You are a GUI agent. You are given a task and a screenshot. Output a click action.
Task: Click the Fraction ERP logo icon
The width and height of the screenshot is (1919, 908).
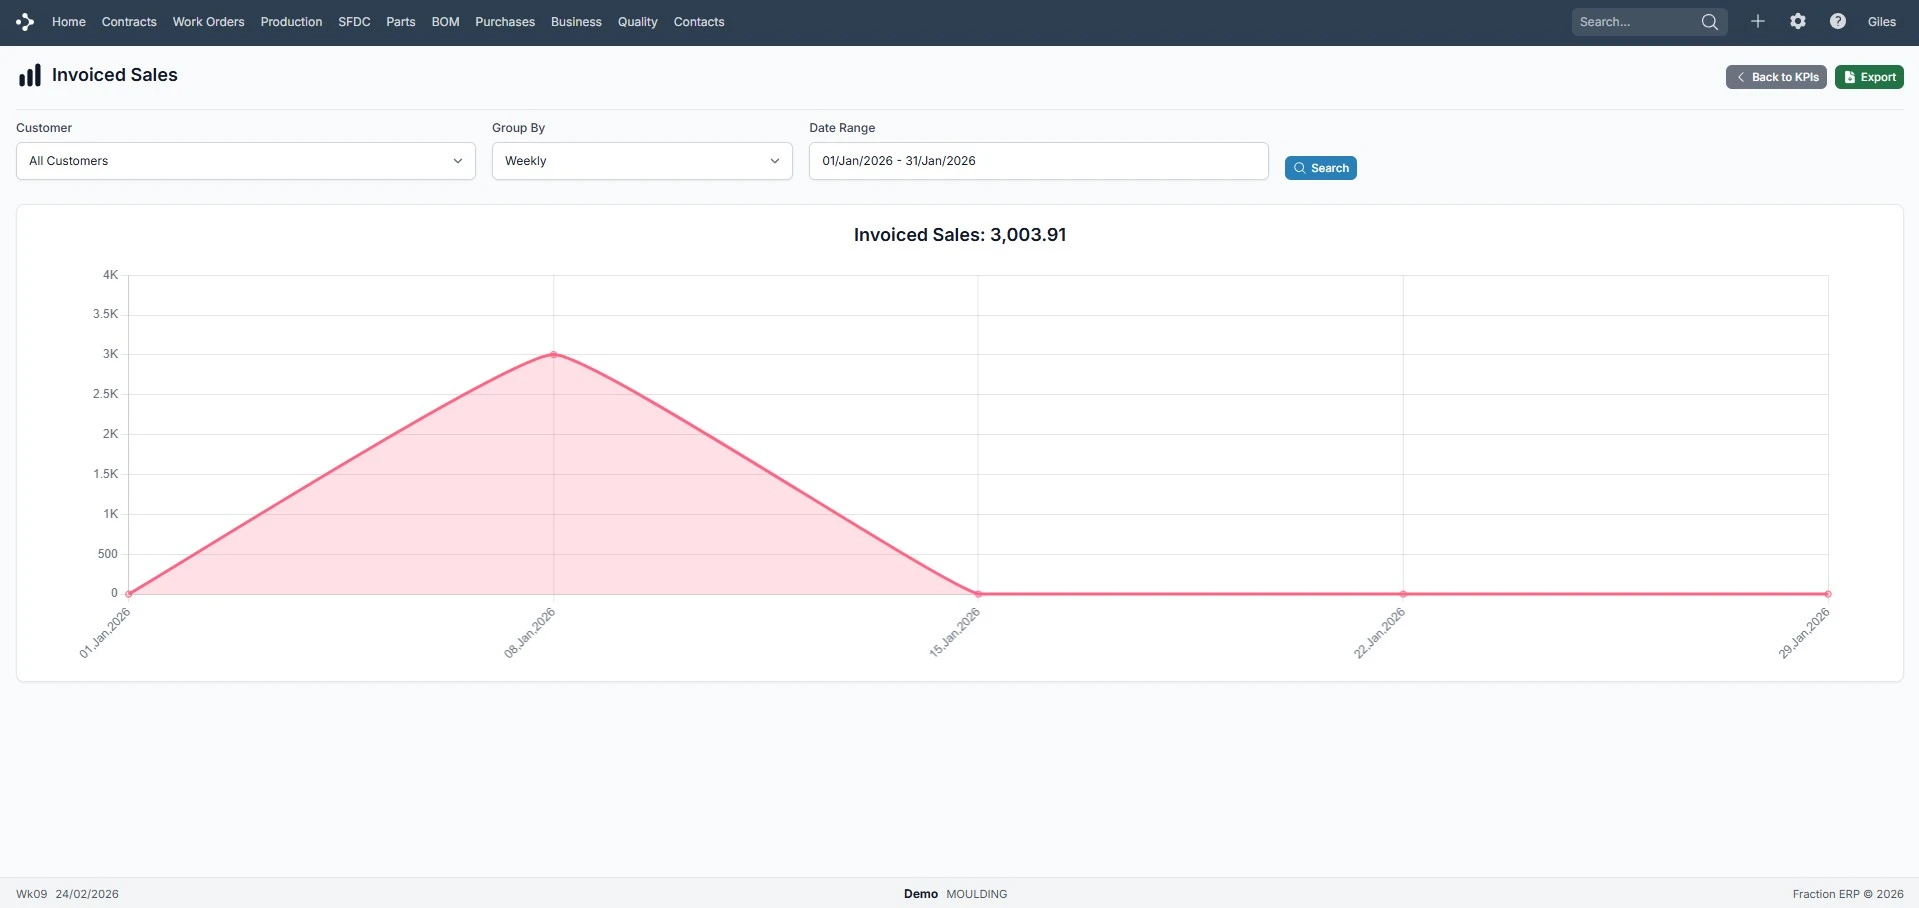click(25, 22)
